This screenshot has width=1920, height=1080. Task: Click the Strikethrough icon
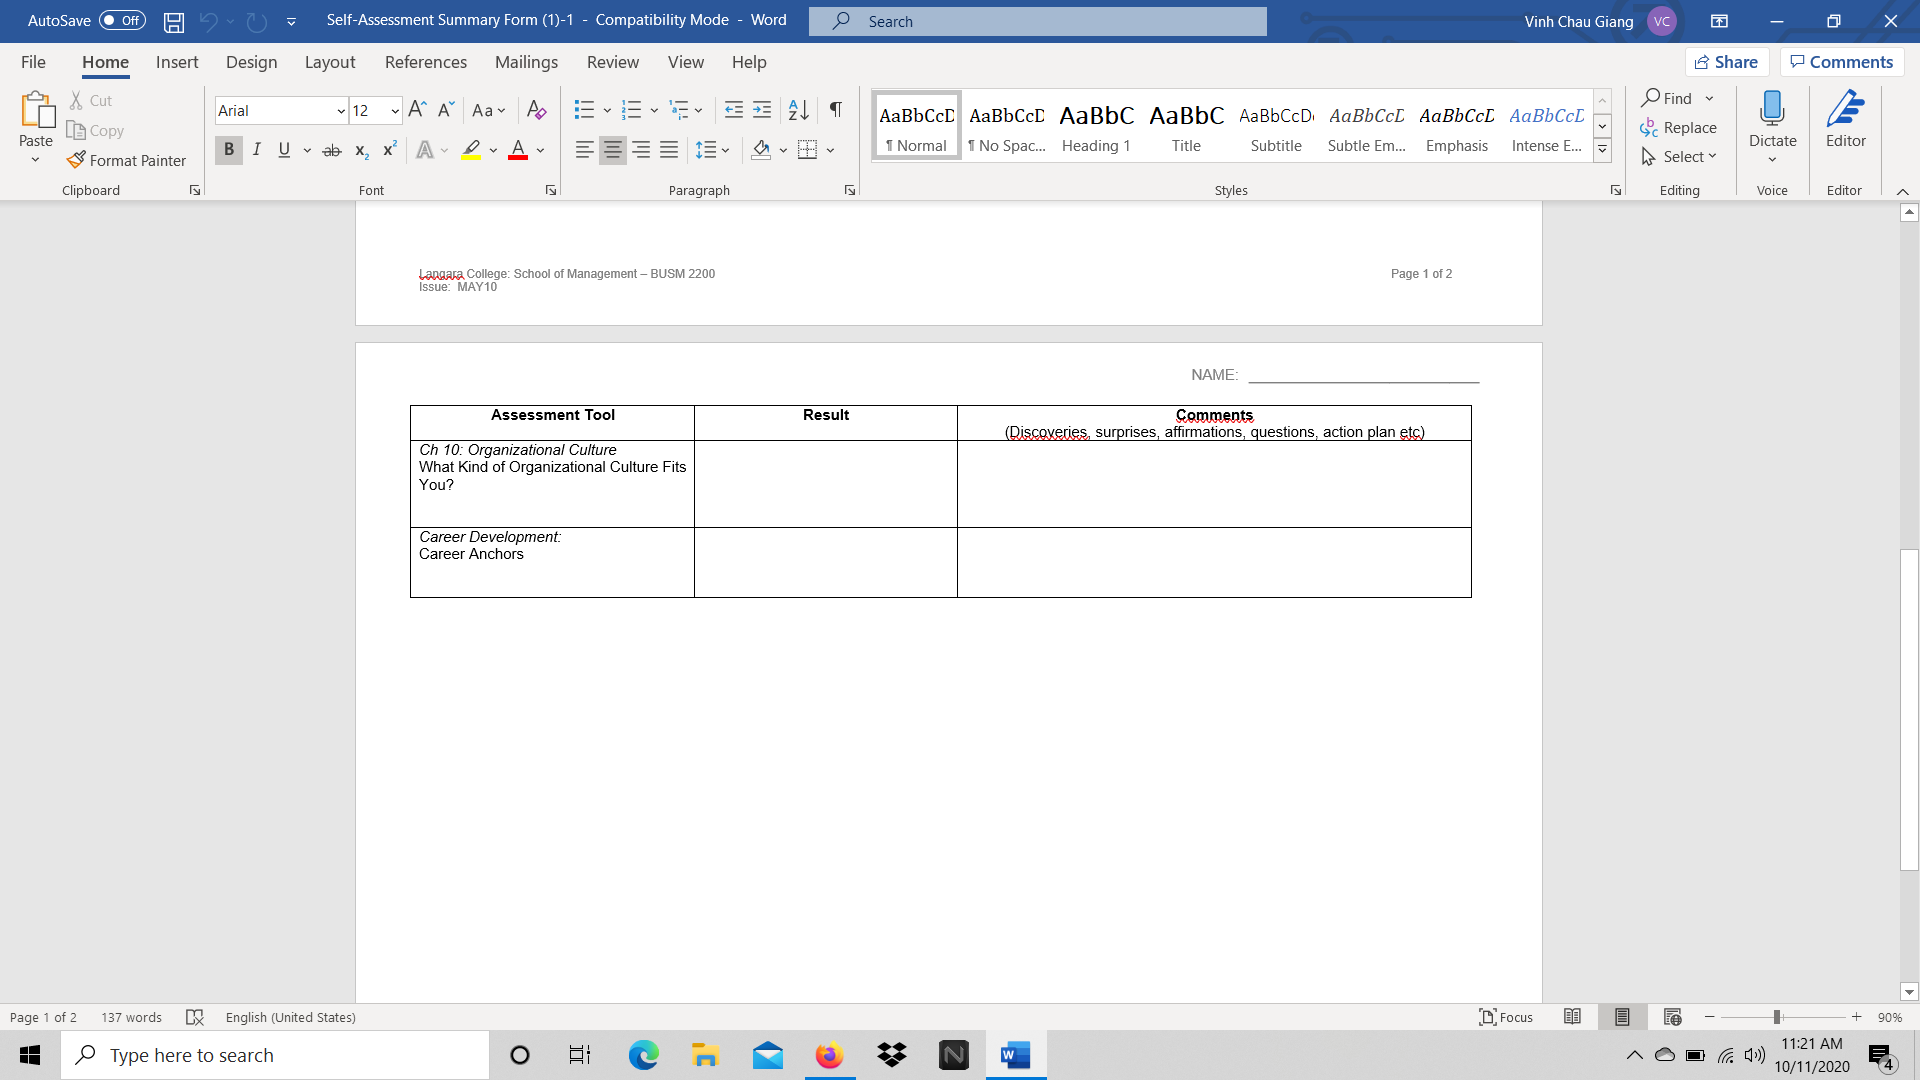(332, 150)
